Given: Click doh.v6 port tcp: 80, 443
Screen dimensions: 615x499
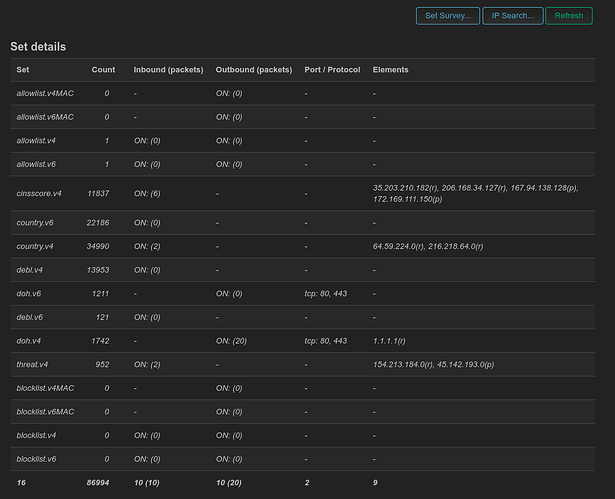Looking at the screenshot, I should pos(326,293).
